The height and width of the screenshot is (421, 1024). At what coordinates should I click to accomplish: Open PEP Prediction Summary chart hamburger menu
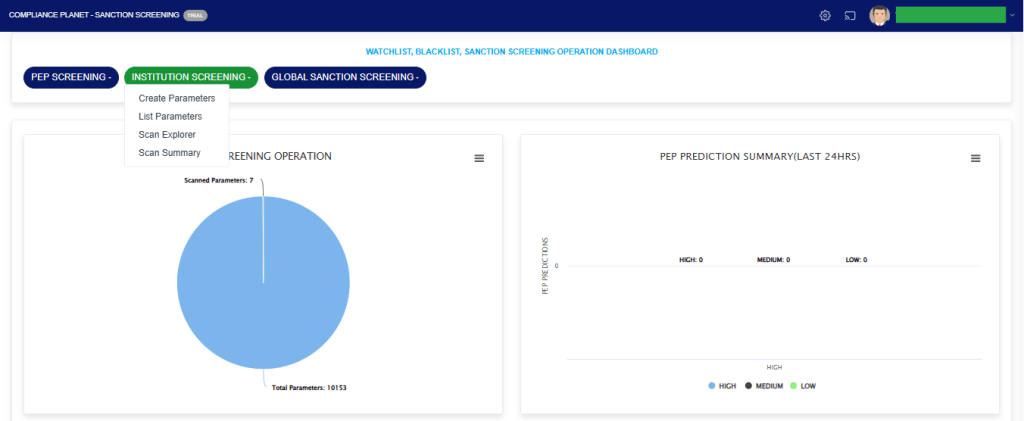click(976, 158)
